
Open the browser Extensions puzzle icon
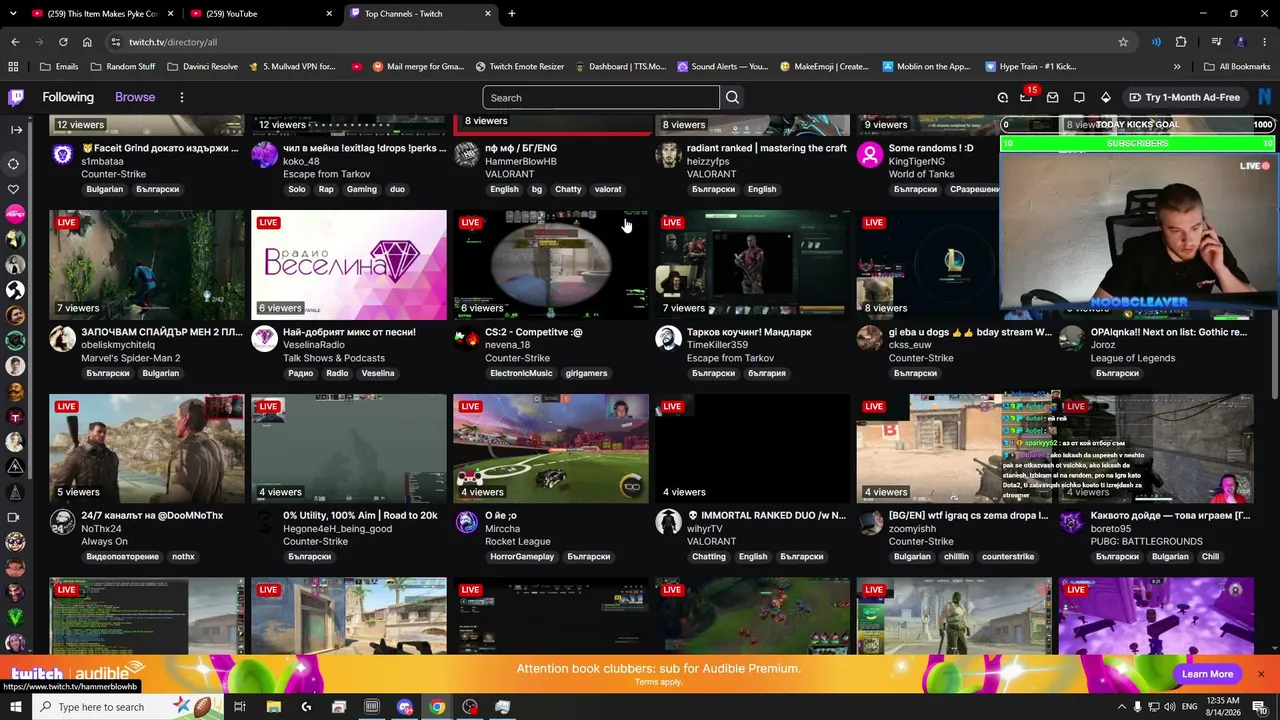pyautogui.click(x=1181, y=42)
